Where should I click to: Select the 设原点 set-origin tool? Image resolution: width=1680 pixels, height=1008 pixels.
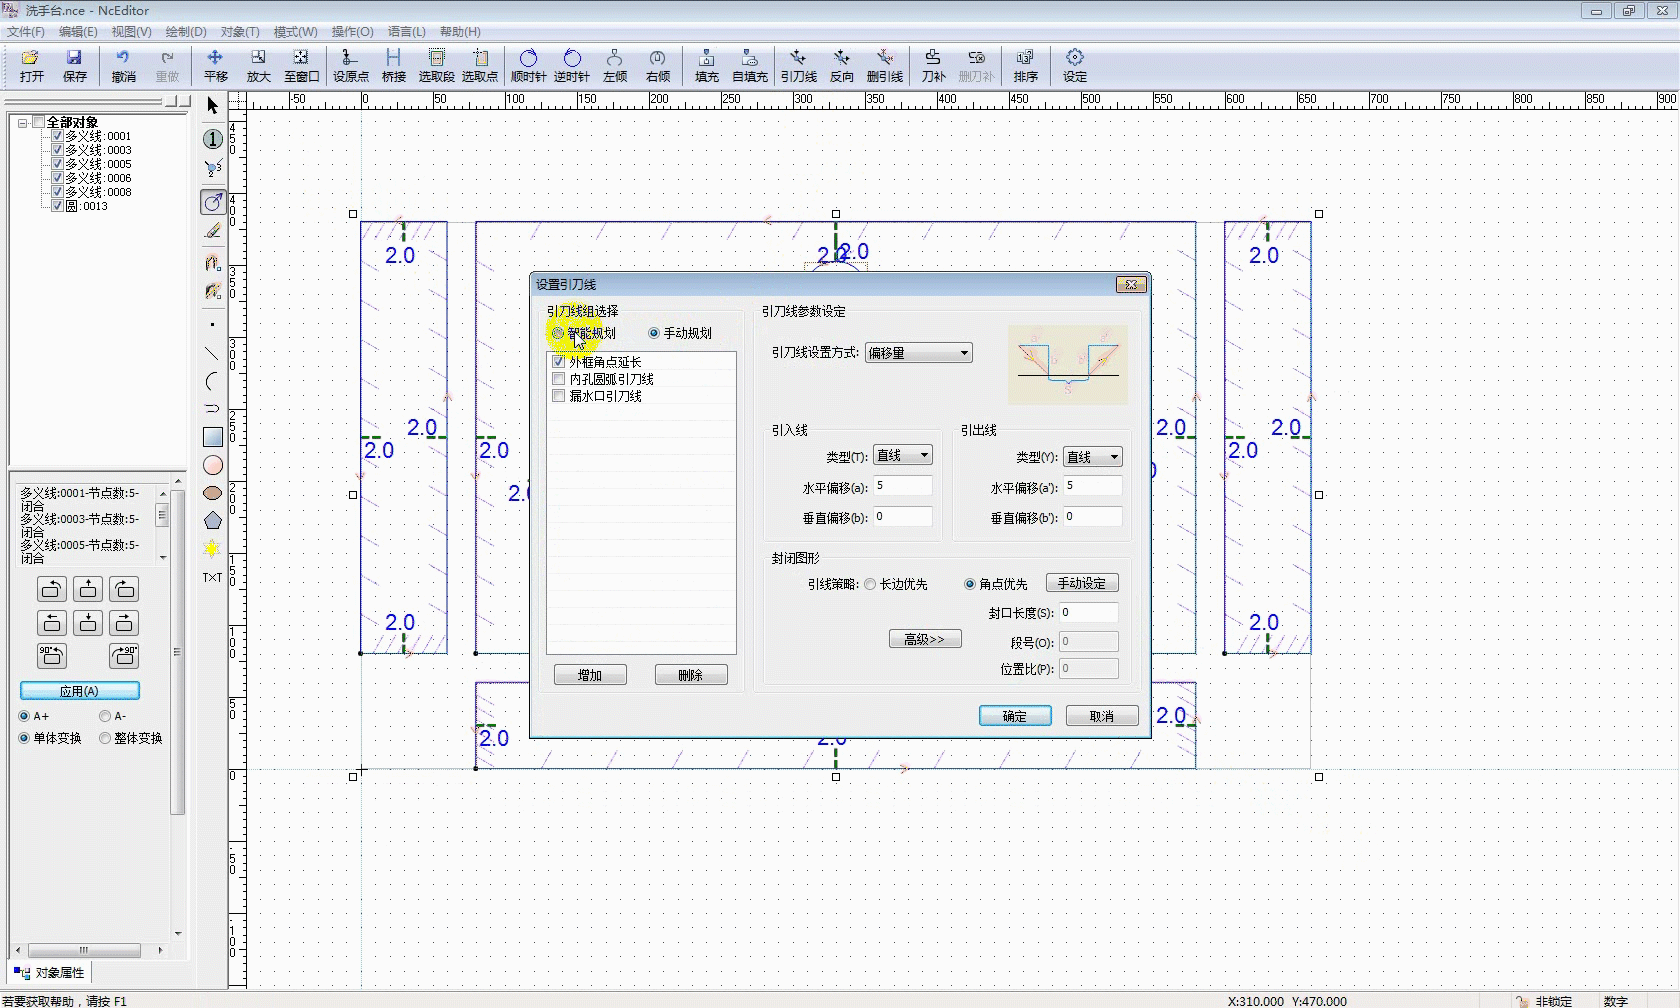[x=350, y=66]
